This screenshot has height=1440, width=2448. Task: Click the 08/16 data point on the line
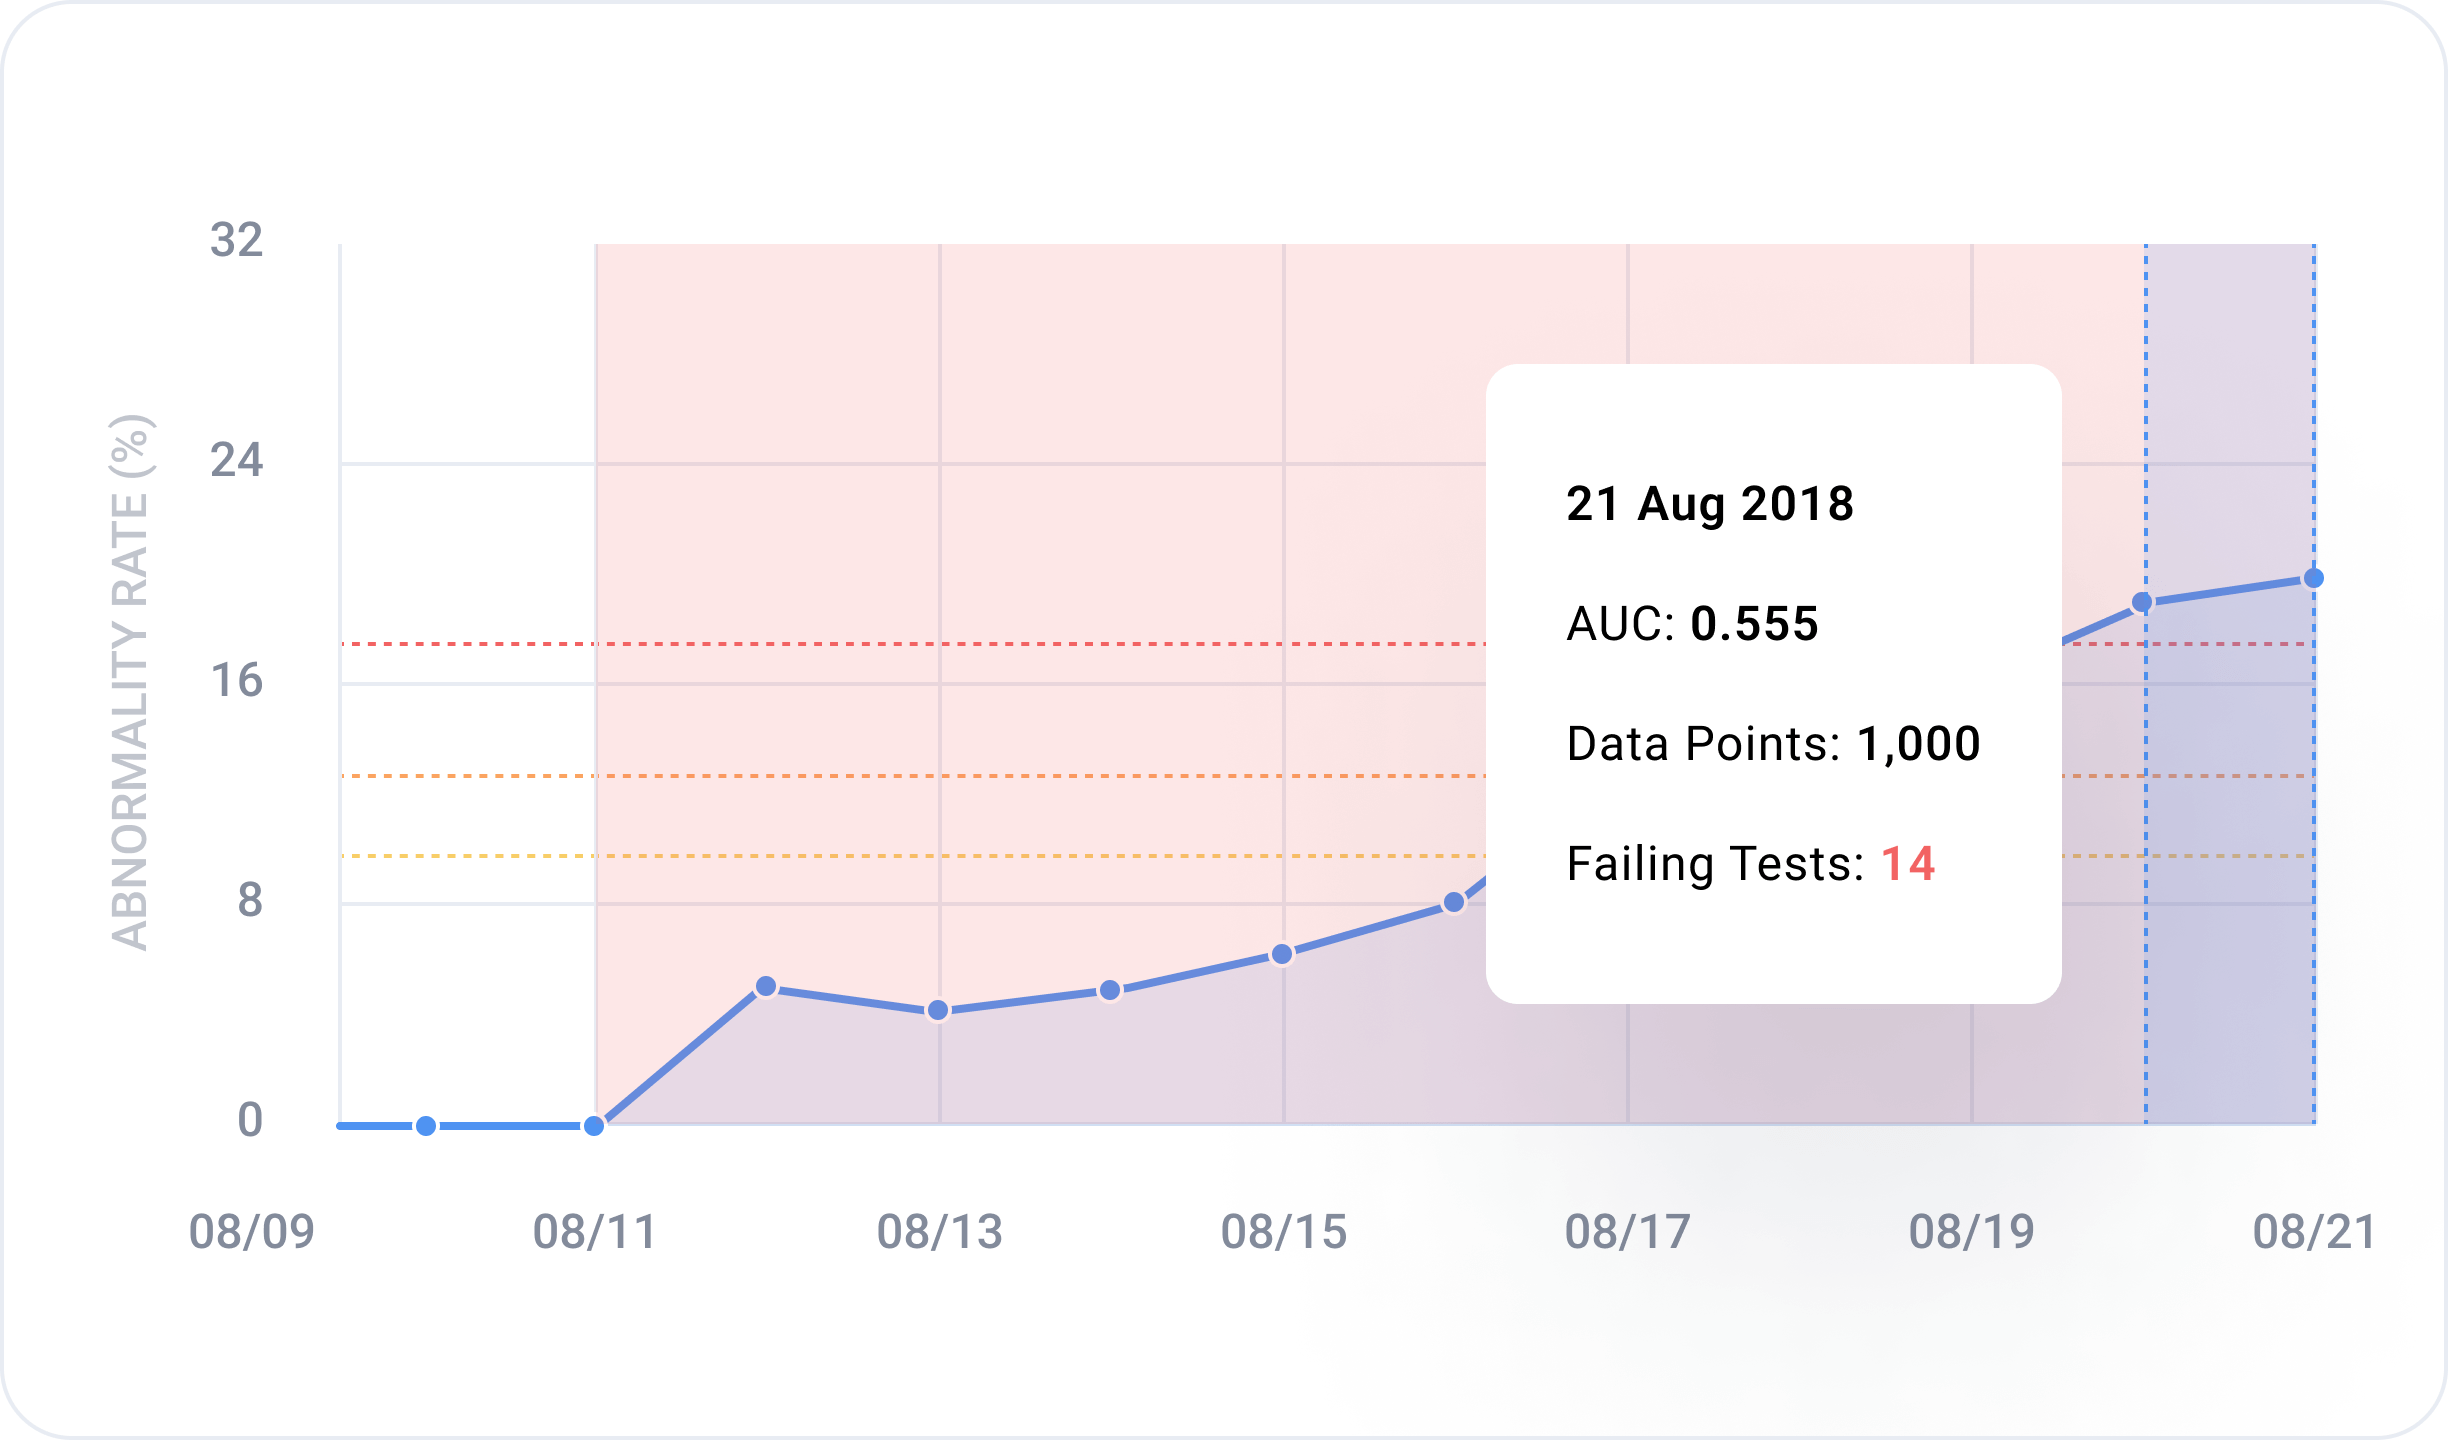point(1454,902)
